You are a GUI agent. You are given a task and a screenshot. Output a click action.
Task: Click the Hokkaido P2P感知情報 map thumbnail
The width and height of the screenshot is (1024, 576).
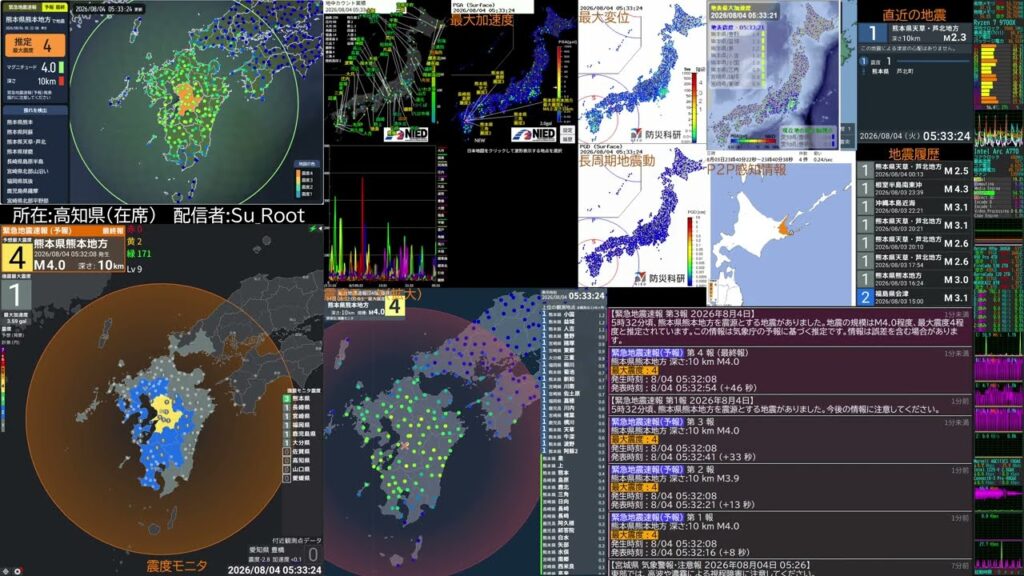coord(780,234)
